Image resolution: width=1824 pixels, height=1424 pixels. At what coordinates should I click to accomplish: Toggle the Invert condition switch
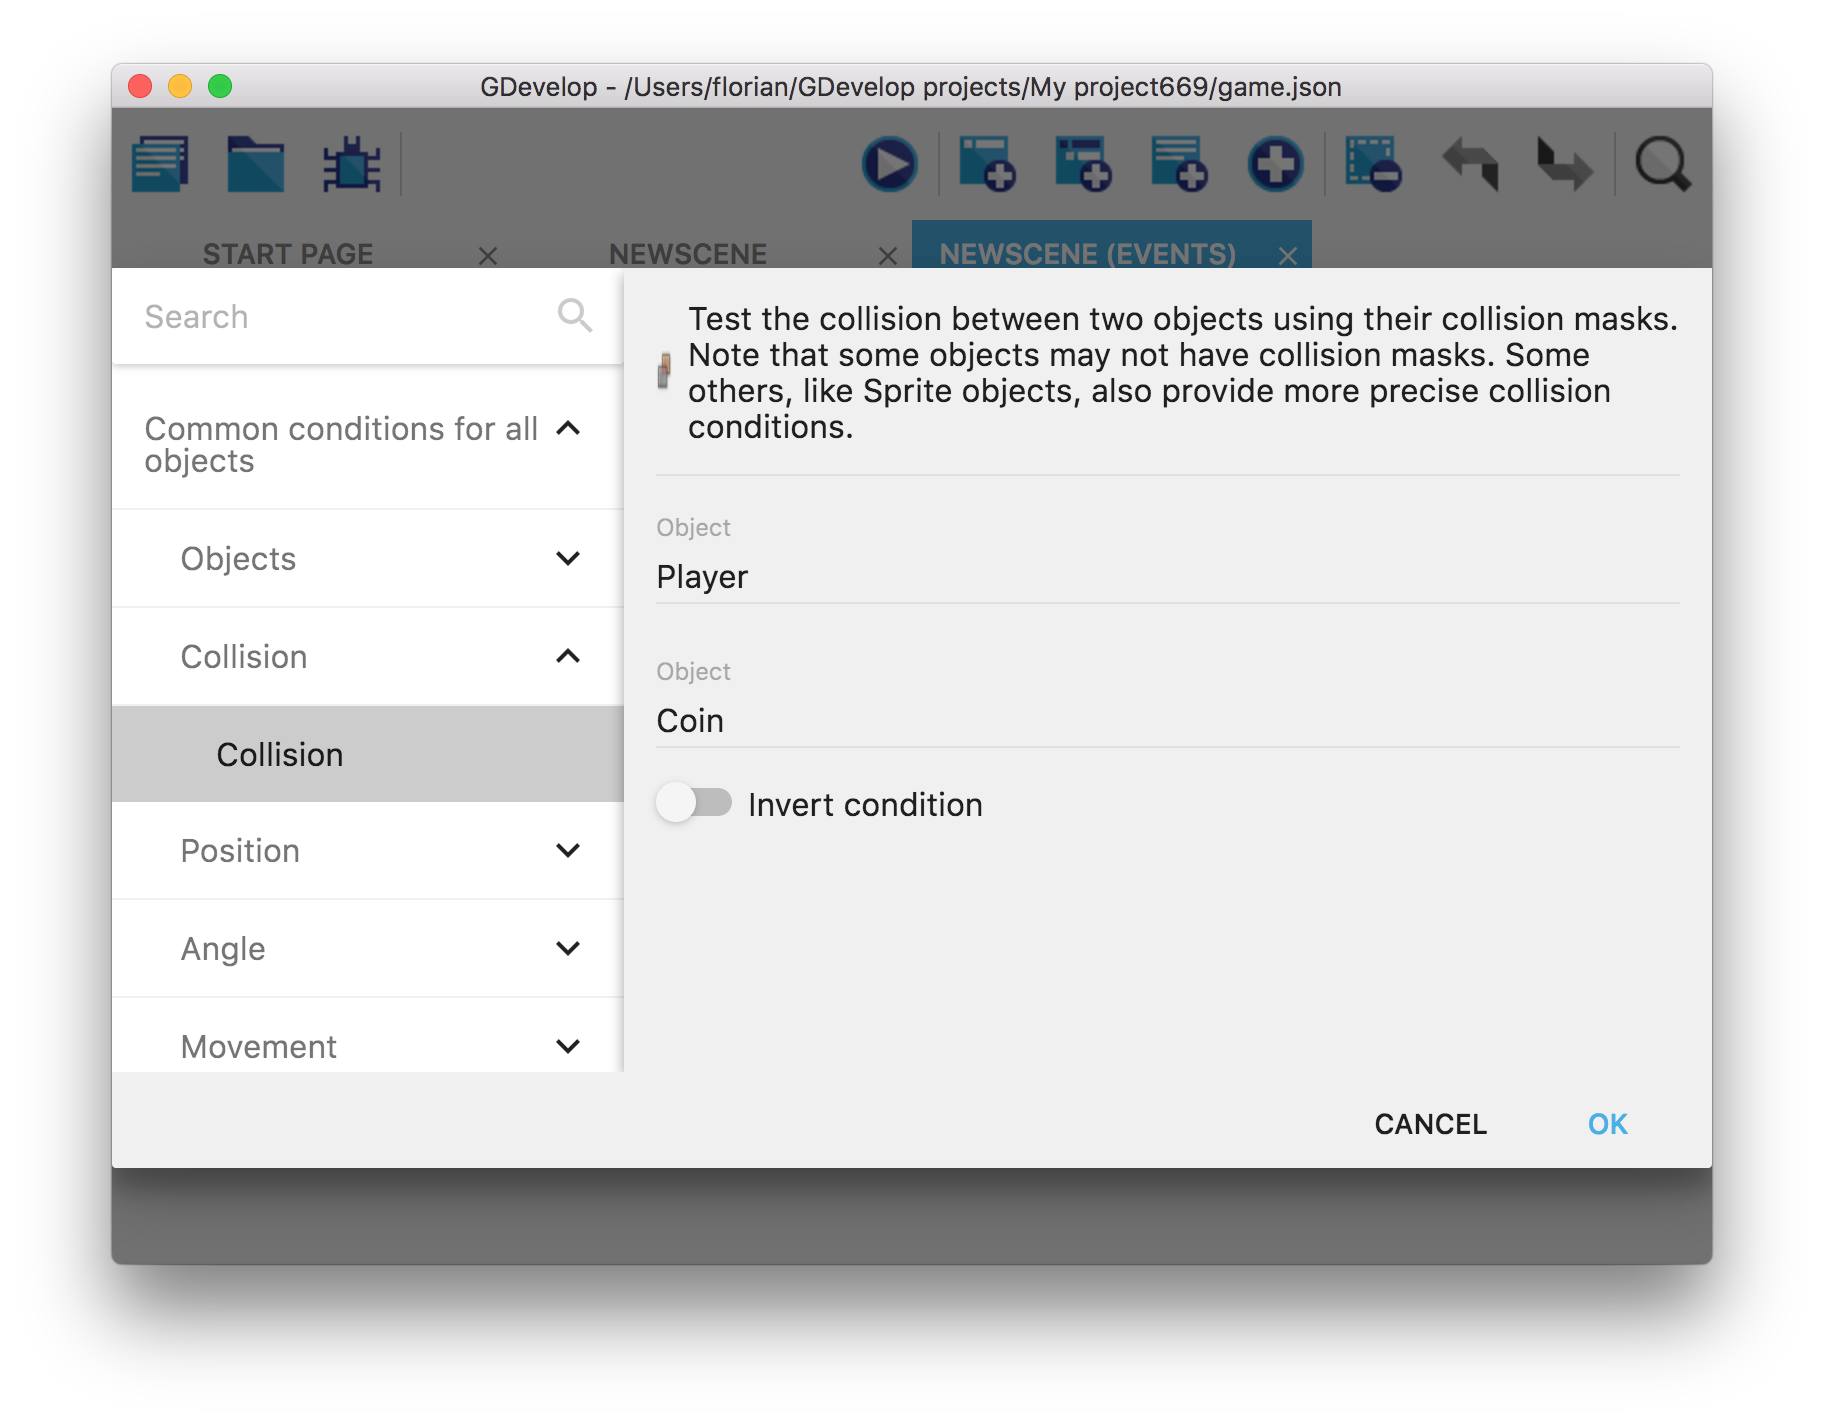pyautogui.click(x=694, y=803)
